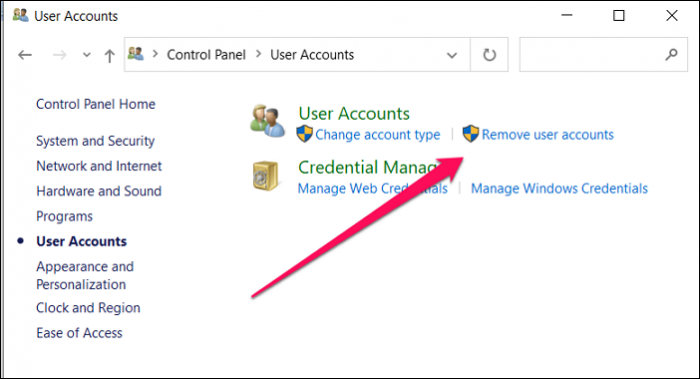Click the Forward navigation arrow

[x=59, y=55]
